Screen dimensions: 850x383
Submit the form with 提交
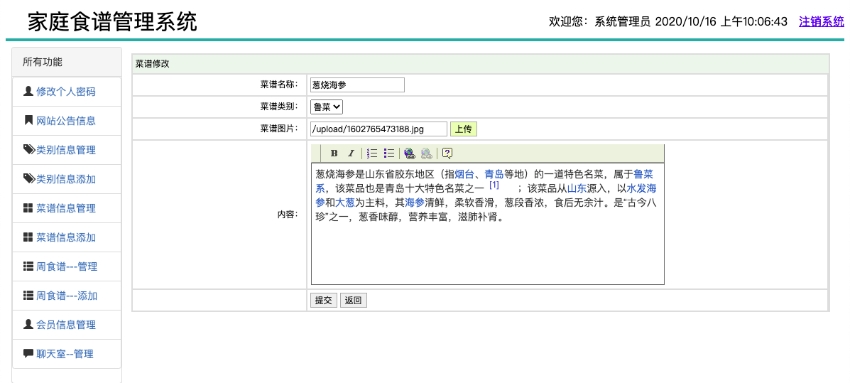pos(324,300)
